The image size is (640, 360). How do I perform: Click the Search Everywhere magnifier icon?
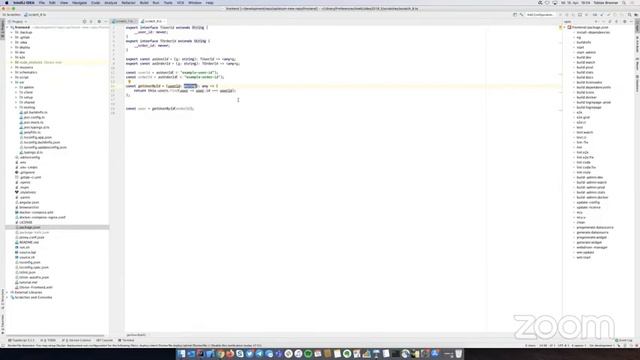(x=629, y=15)
